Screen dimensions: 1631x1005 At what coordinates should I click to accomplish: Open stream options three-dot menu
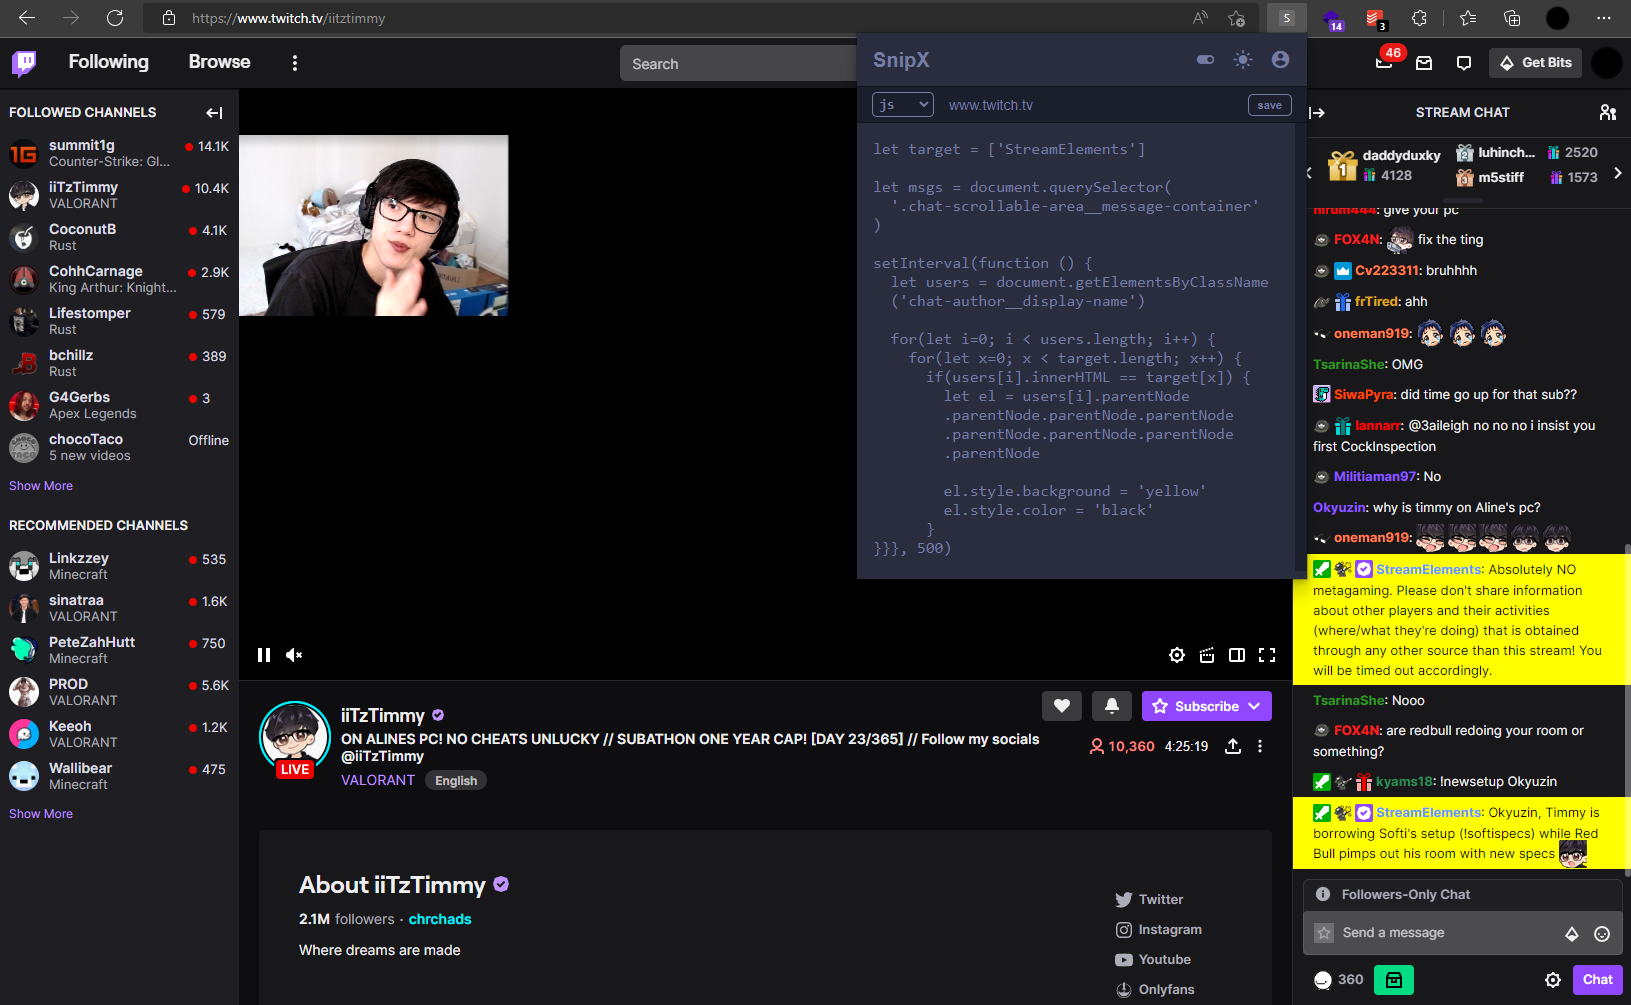pyautogui.click(x=1260, y=746)
